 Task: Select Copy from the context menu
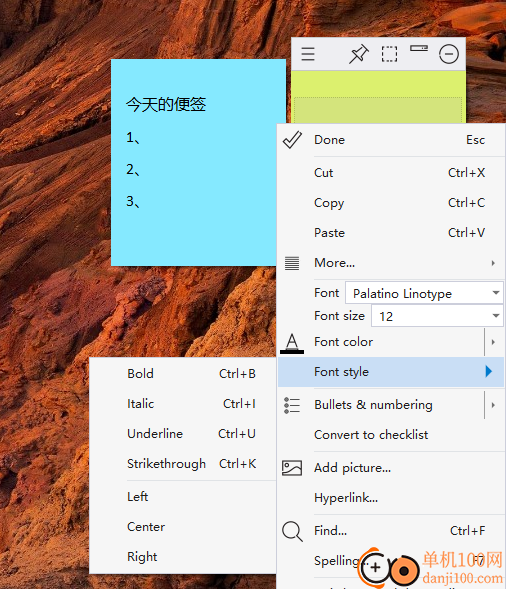[x=391, y=203]
